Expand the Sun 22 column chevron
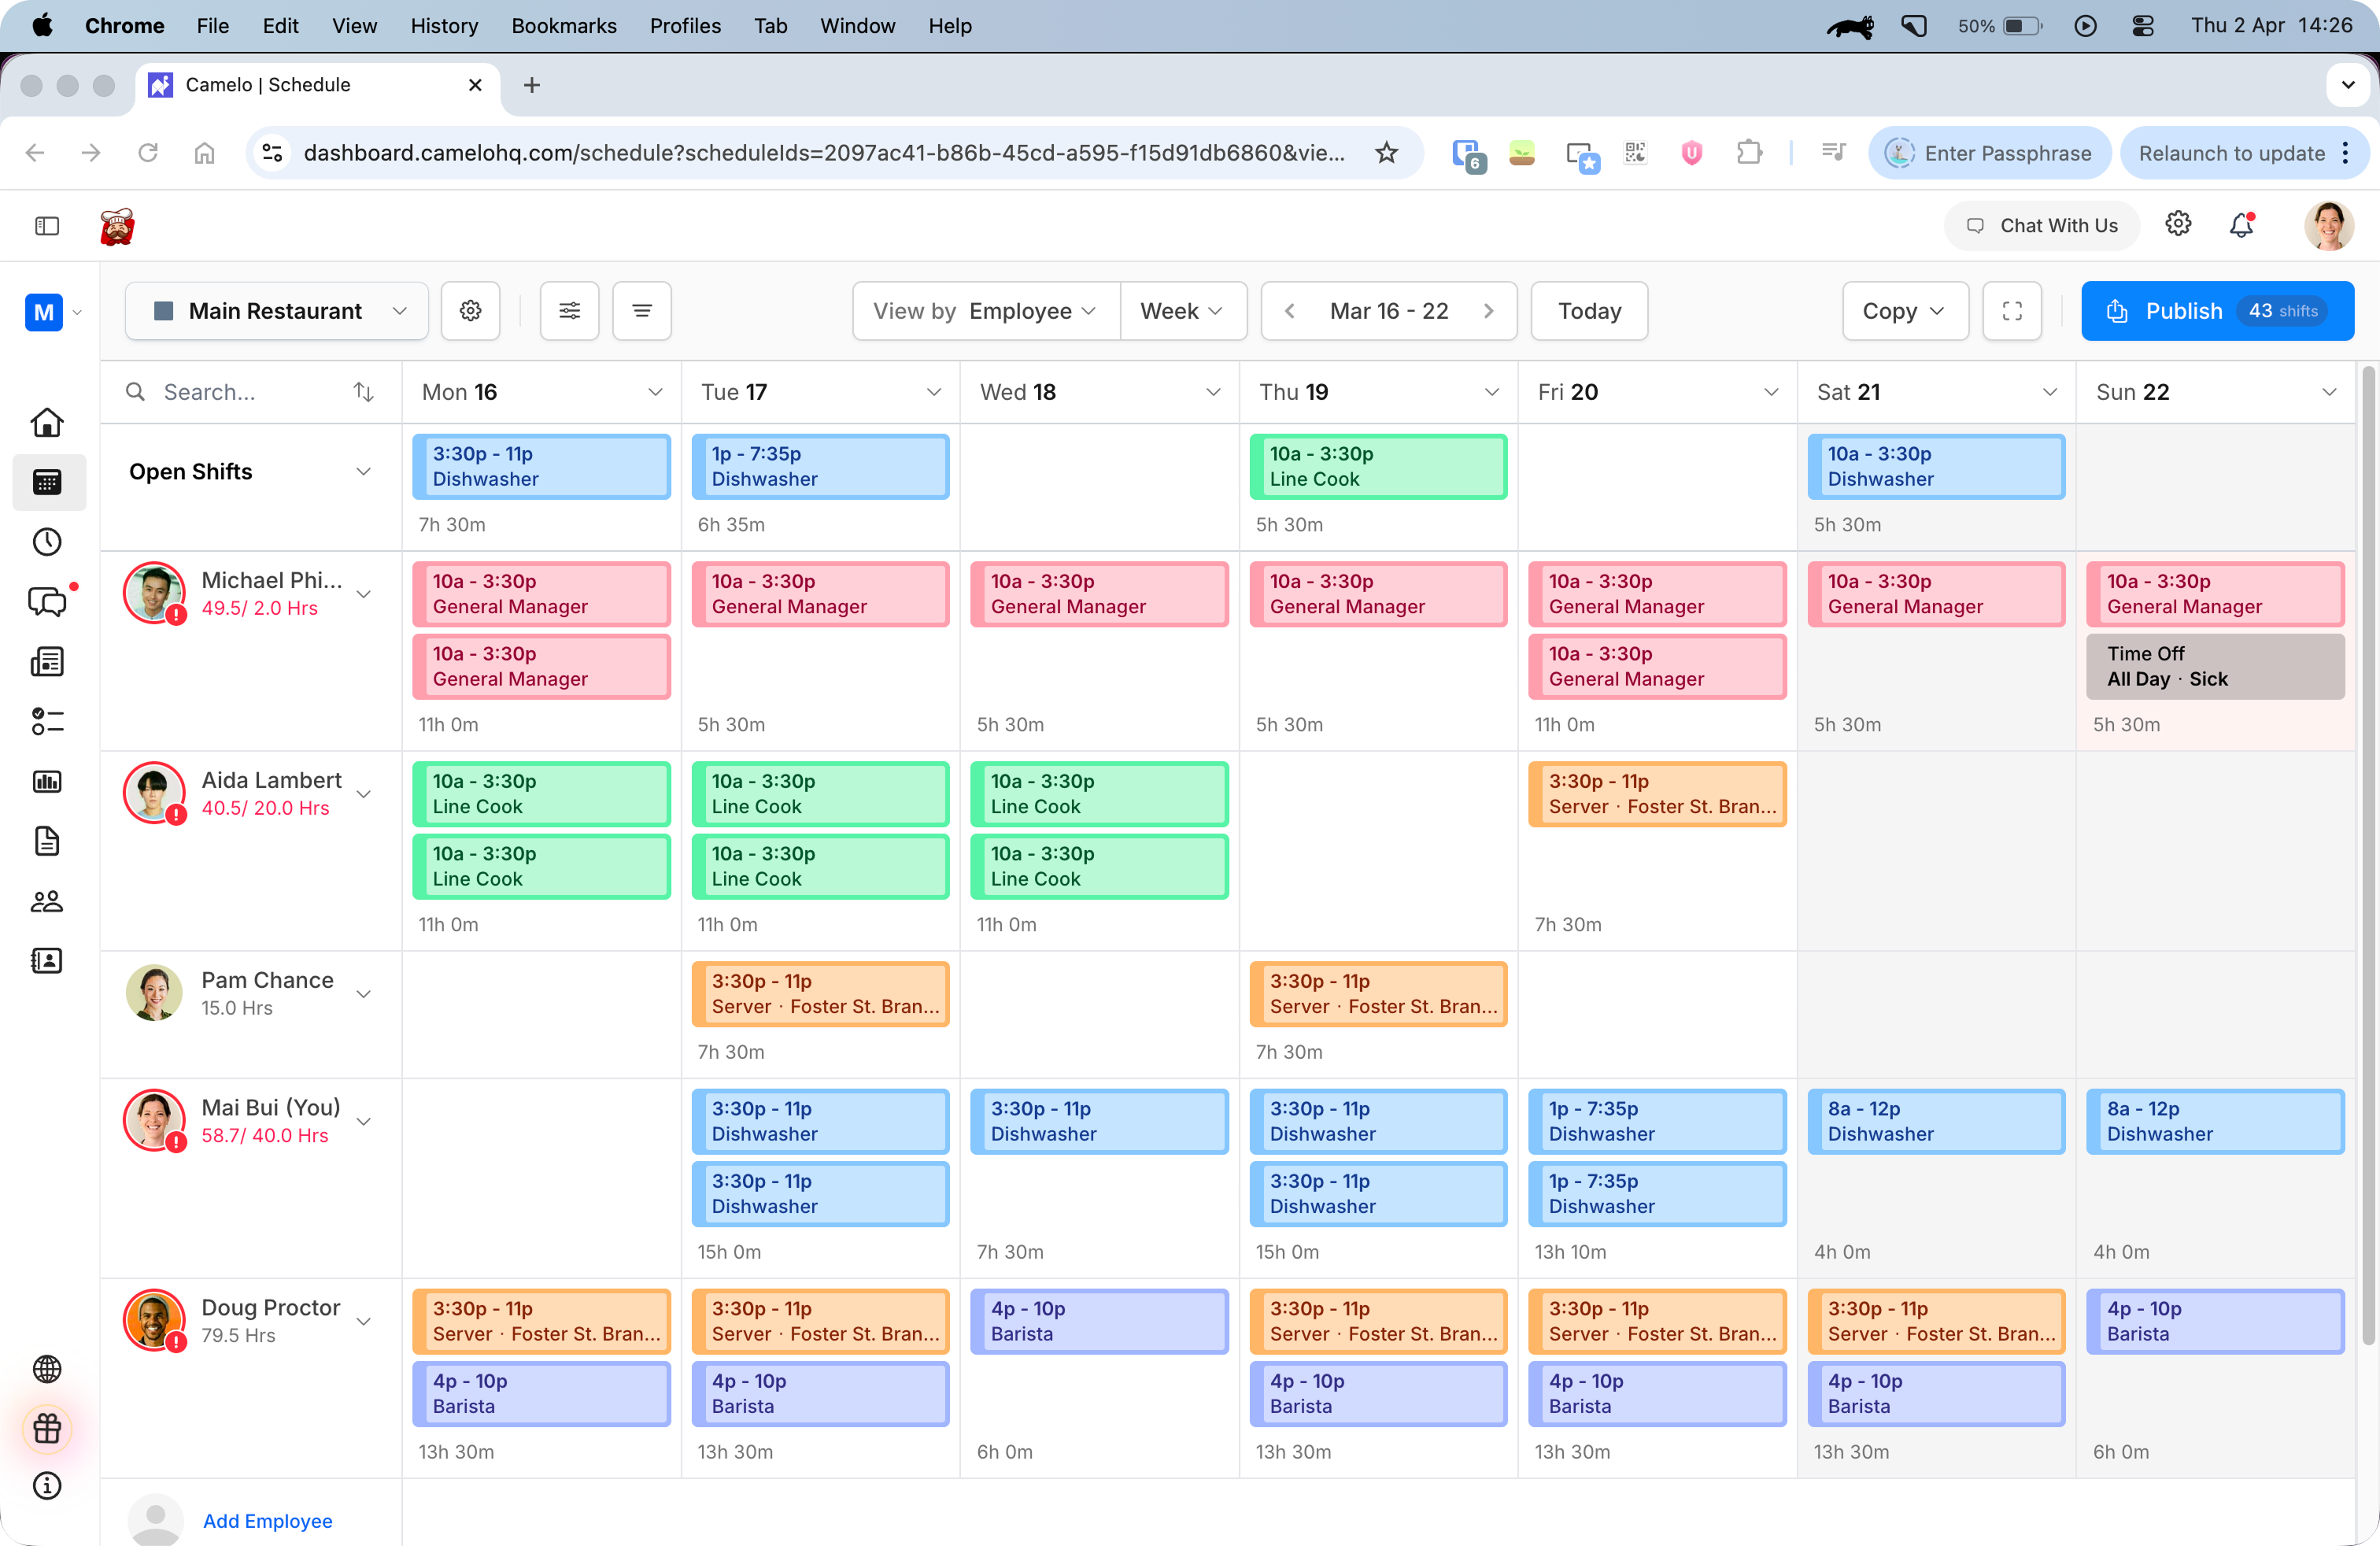This screenshot has height=1546, width=2380. click(2328, 392)
